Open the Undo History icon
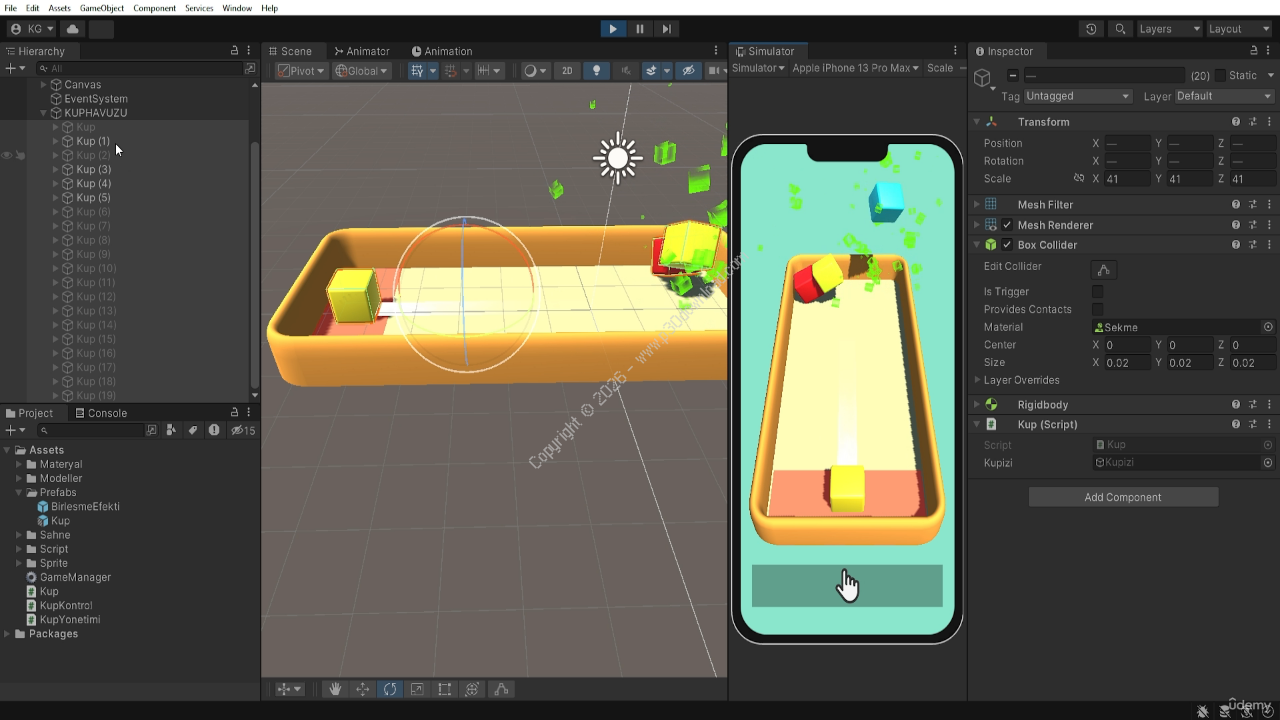Screen dimensions: 1280x720 point(1091,29)
